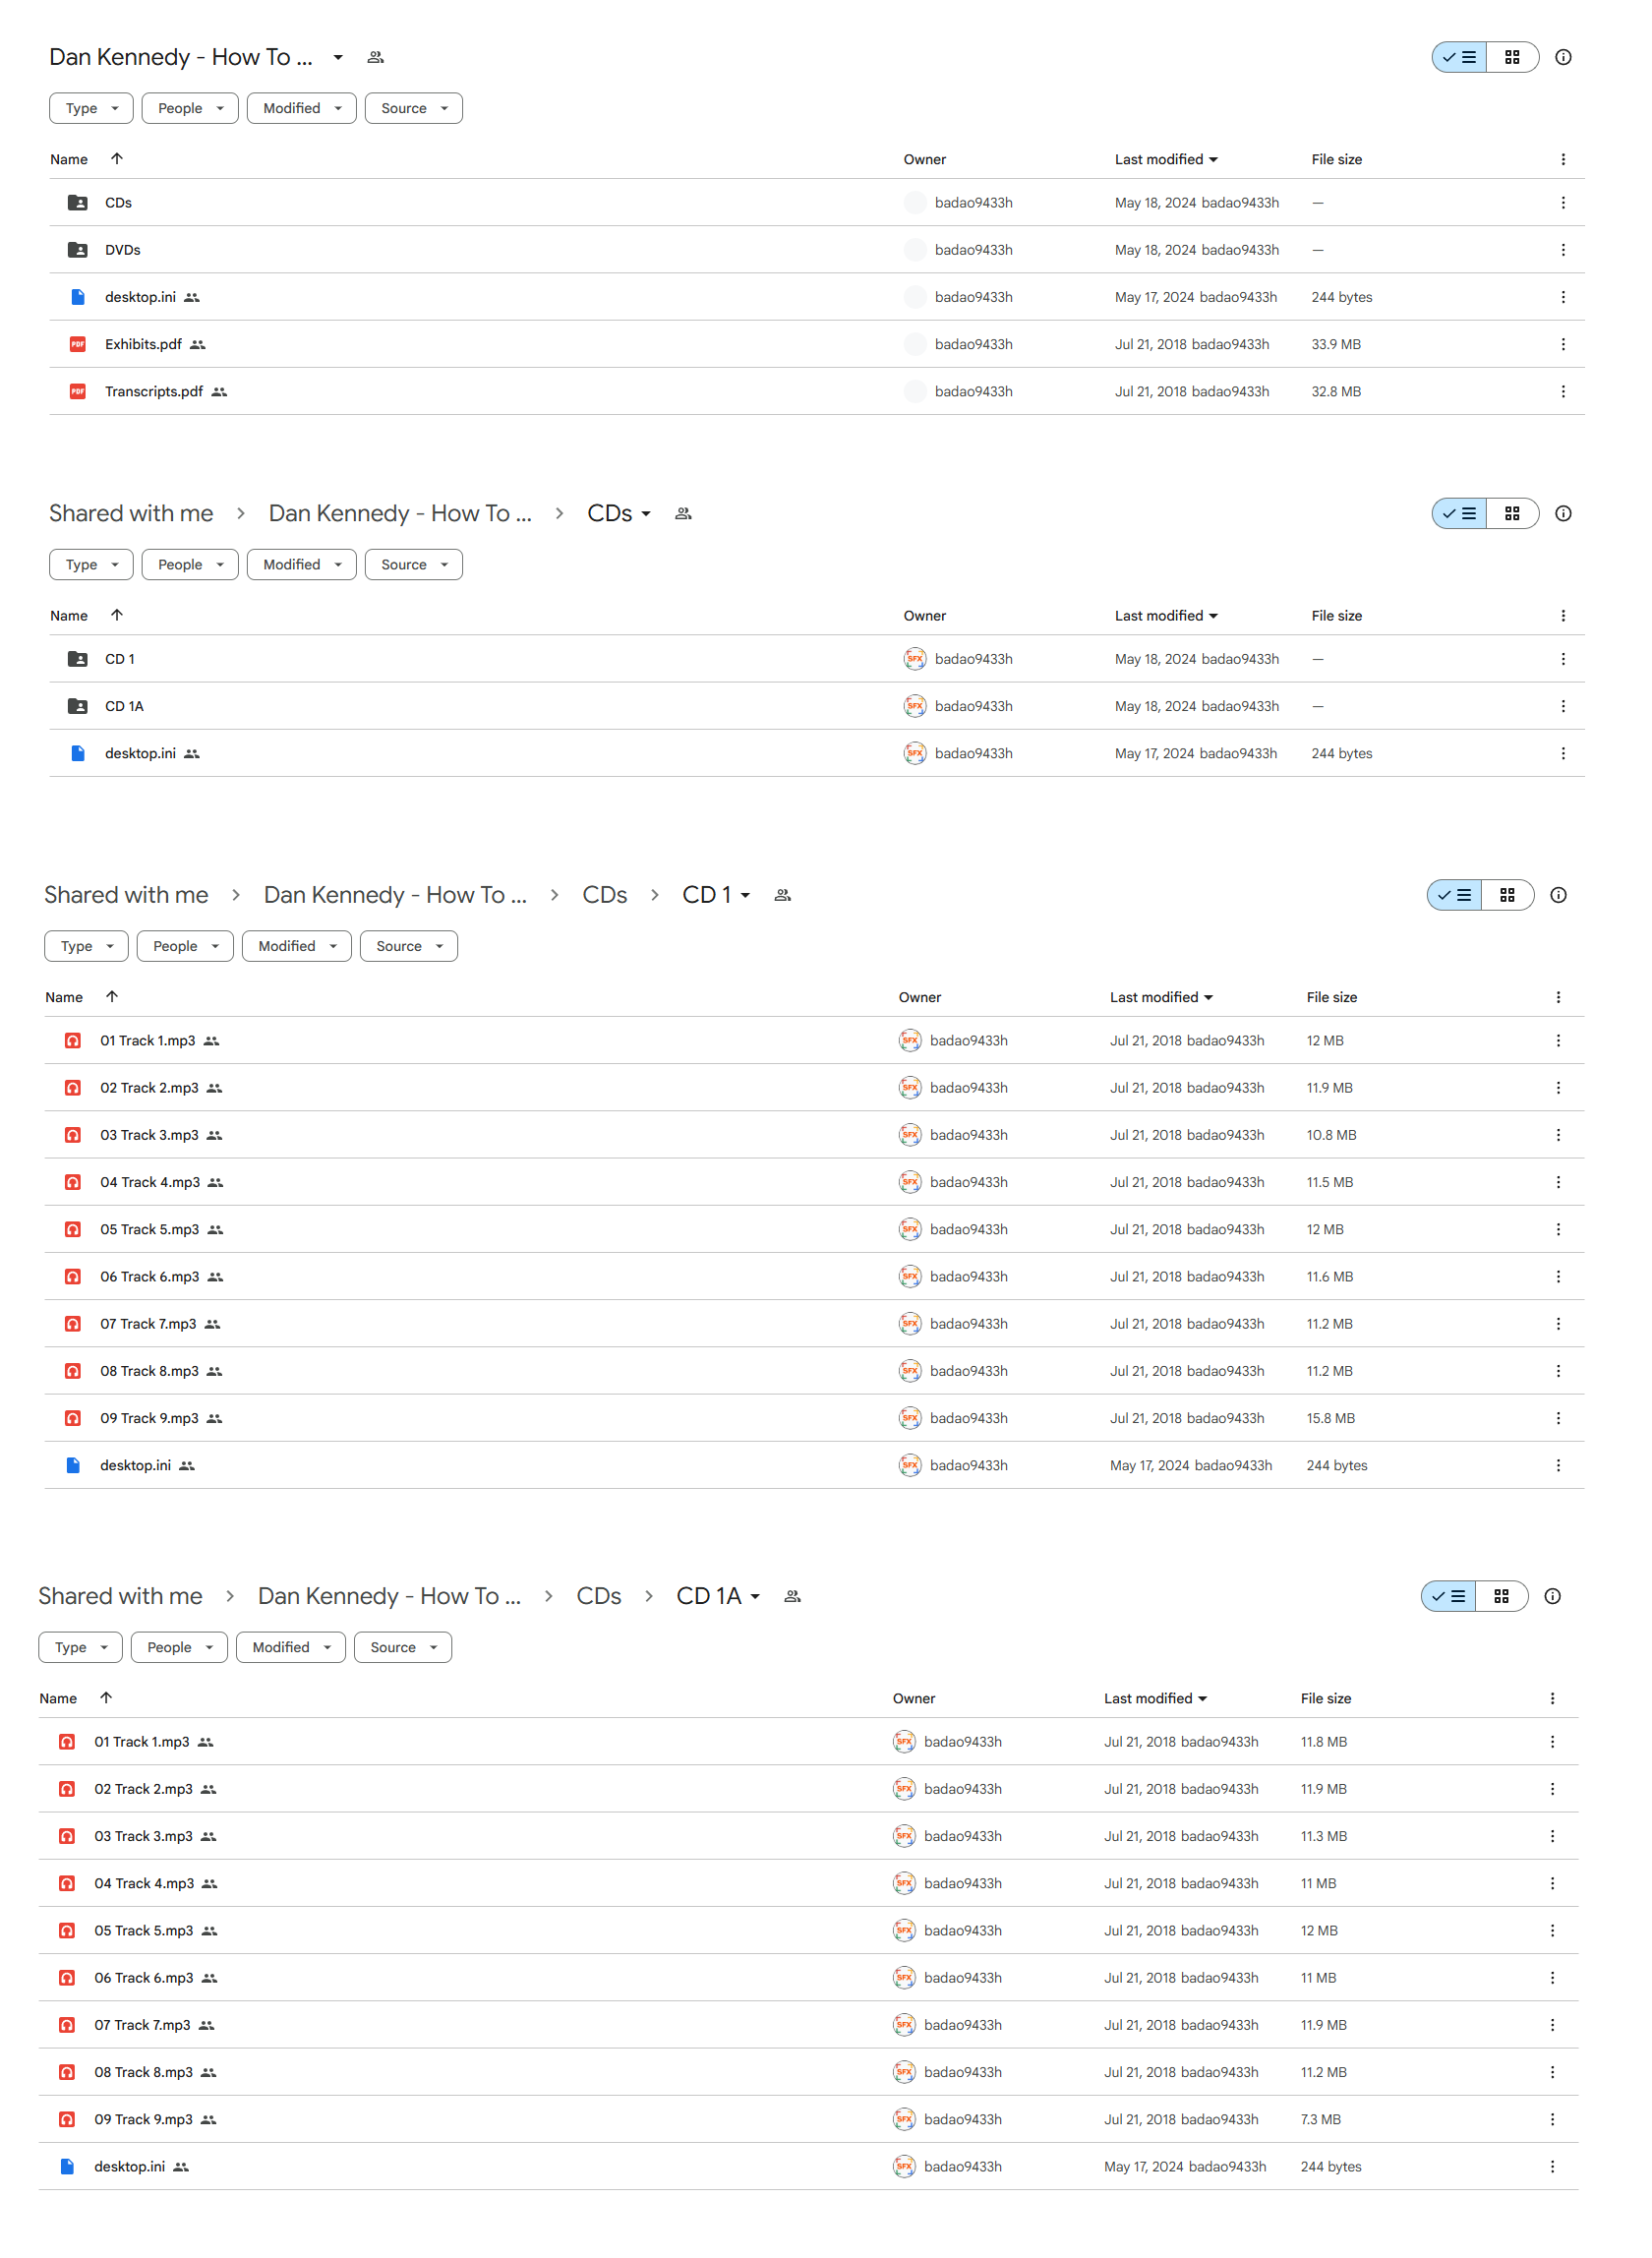Go to Shared with me in CD 1A breadcrumb
Screen dimensions: 1652x2258
pyautogui.click(x=120, y=1596)
